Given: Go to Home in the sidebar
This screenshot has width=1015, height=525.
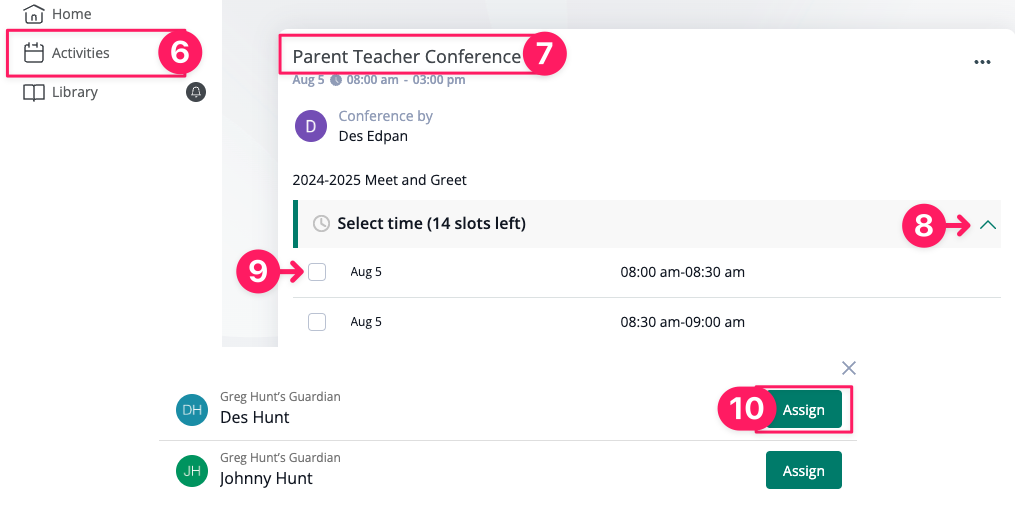Looking at the screenshot, I should [71, 14].
